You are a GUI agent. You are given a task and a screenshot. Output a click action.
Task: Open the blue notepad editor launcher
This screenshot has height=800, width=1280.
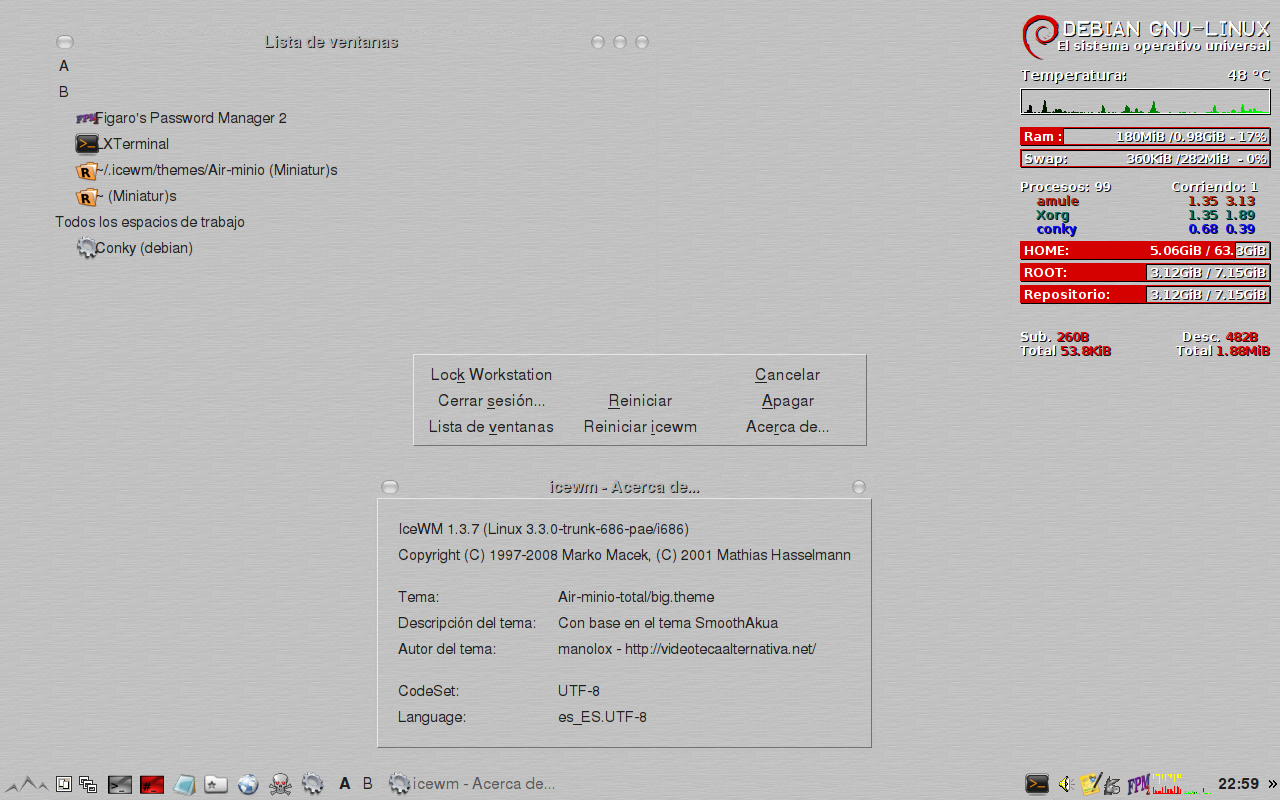tap(184, 785)
